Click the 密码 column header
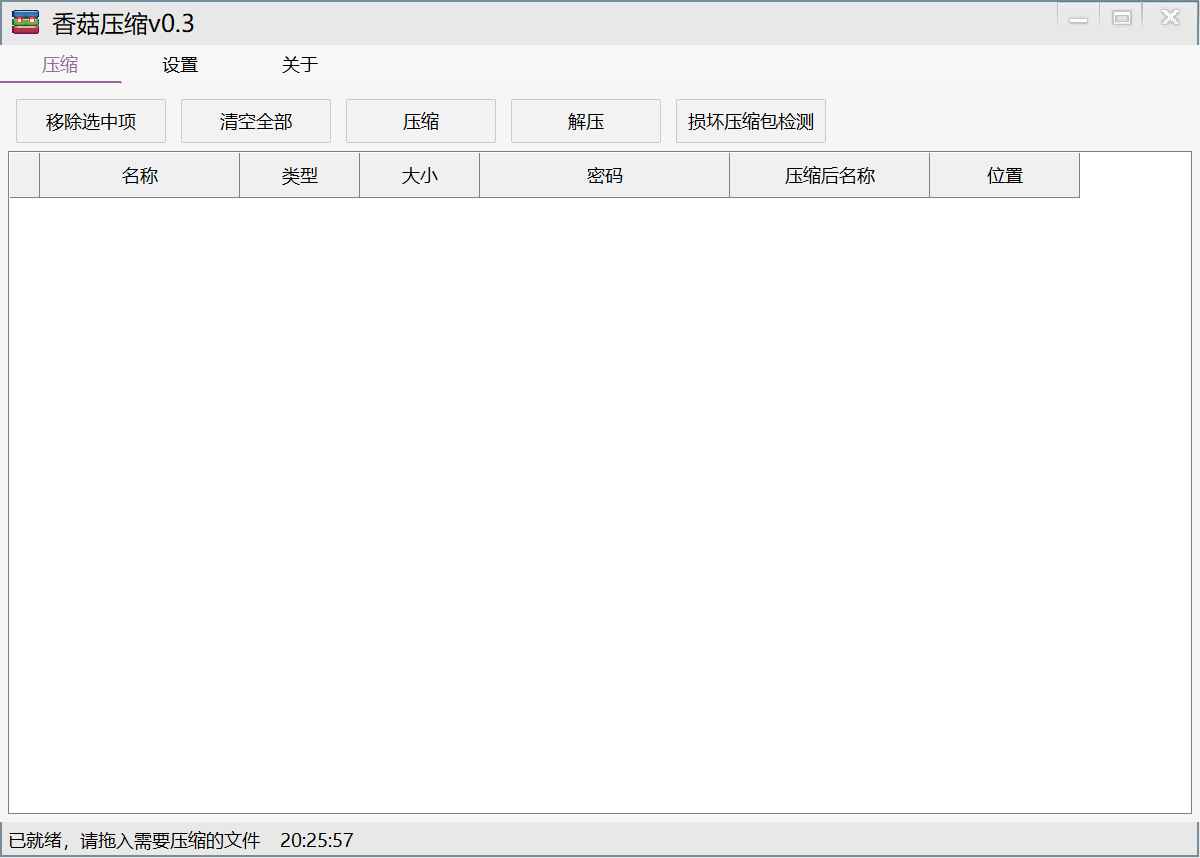The image size is (1200, 858). pos(604,174)
